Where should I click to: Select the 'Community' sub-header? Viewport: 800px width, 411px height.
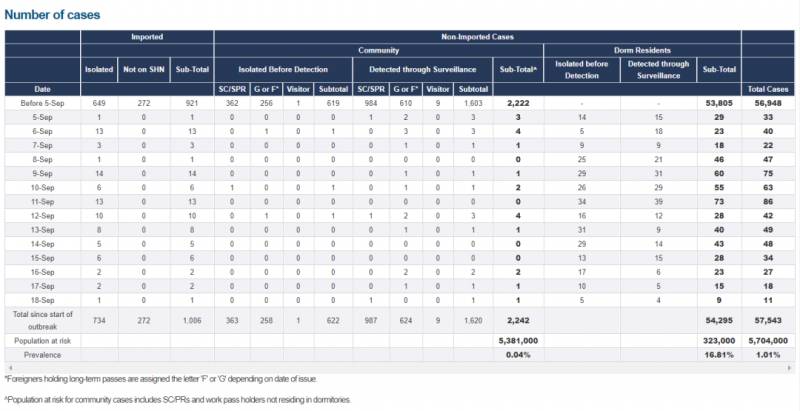379,49
